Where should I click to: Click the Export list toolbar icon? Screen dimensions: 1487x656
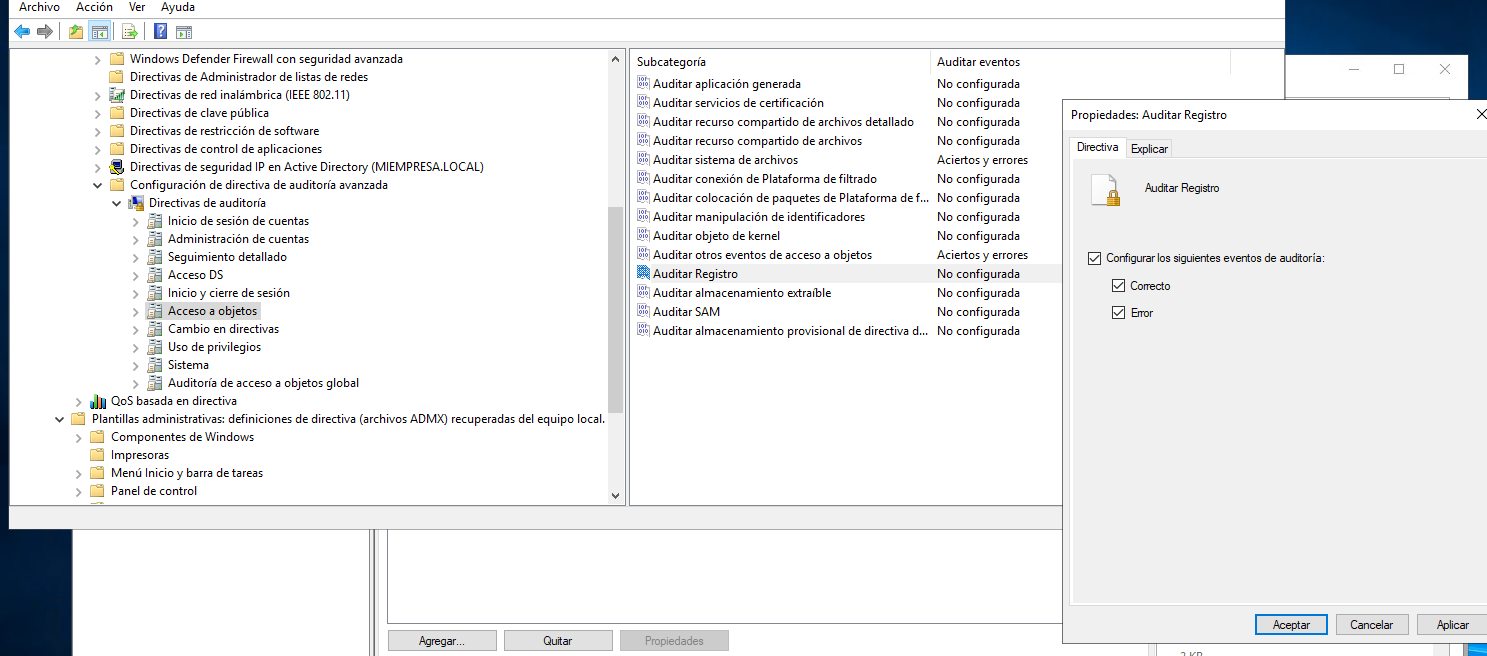[x=129, y=31]
